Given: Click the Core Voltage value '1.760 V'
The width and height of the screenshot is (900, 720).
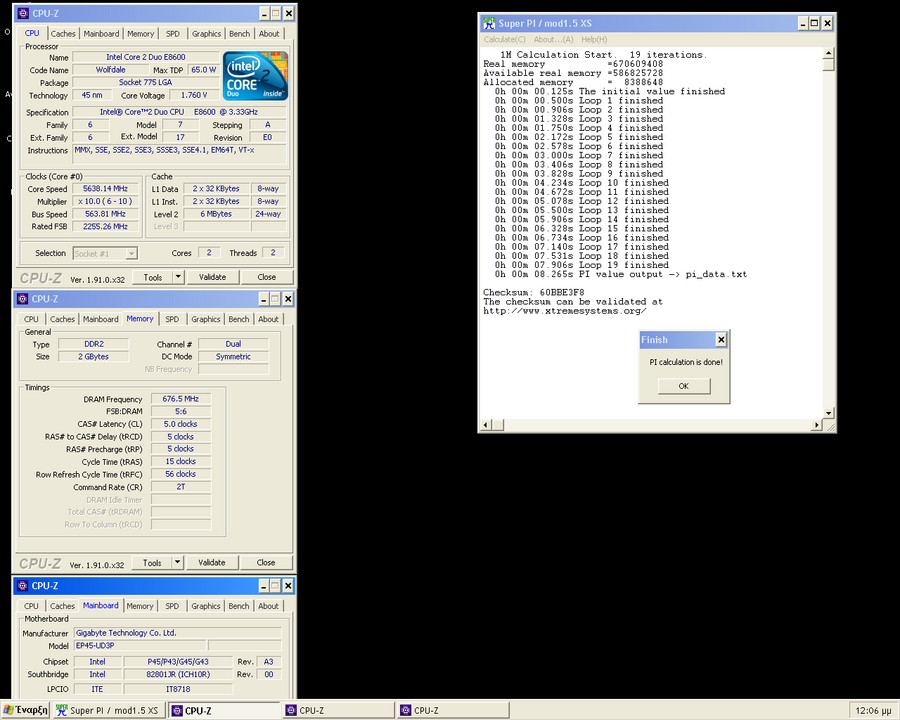Looking at the screenshot, I should (195, 95).
